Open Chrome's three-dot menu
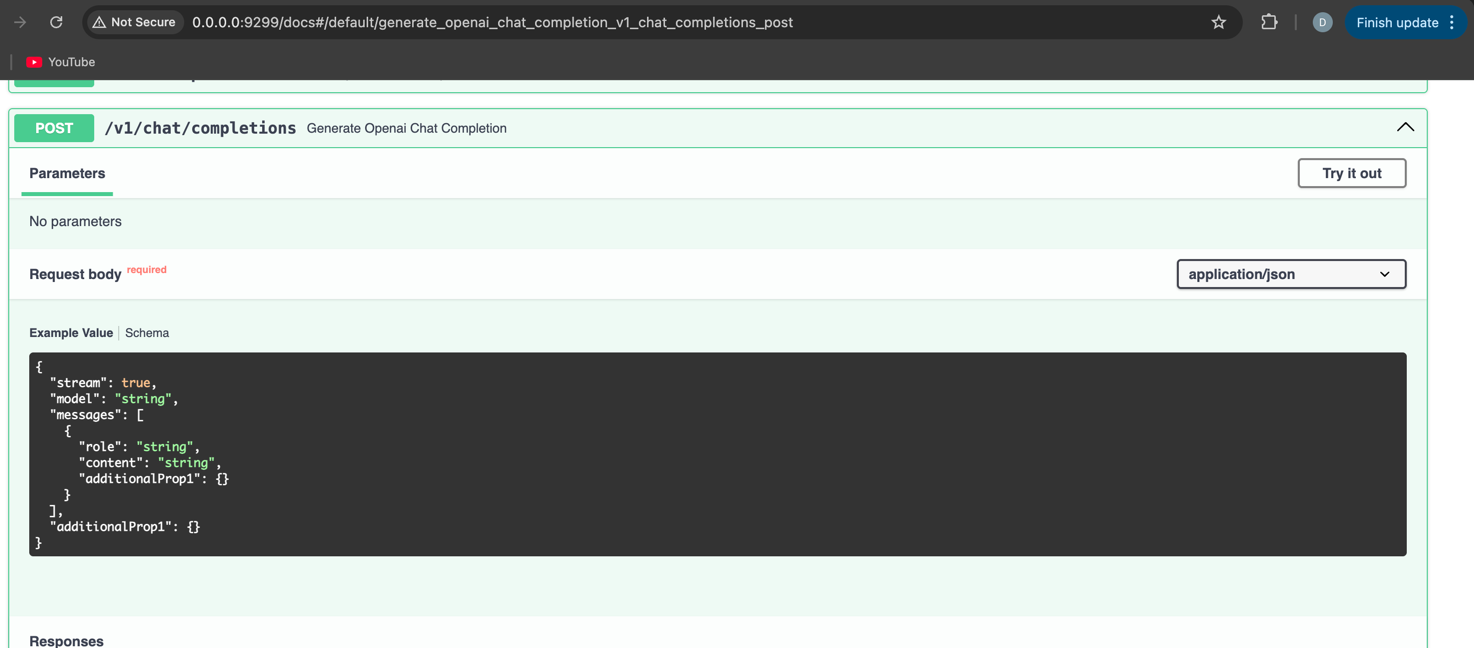 point(1452,22)
